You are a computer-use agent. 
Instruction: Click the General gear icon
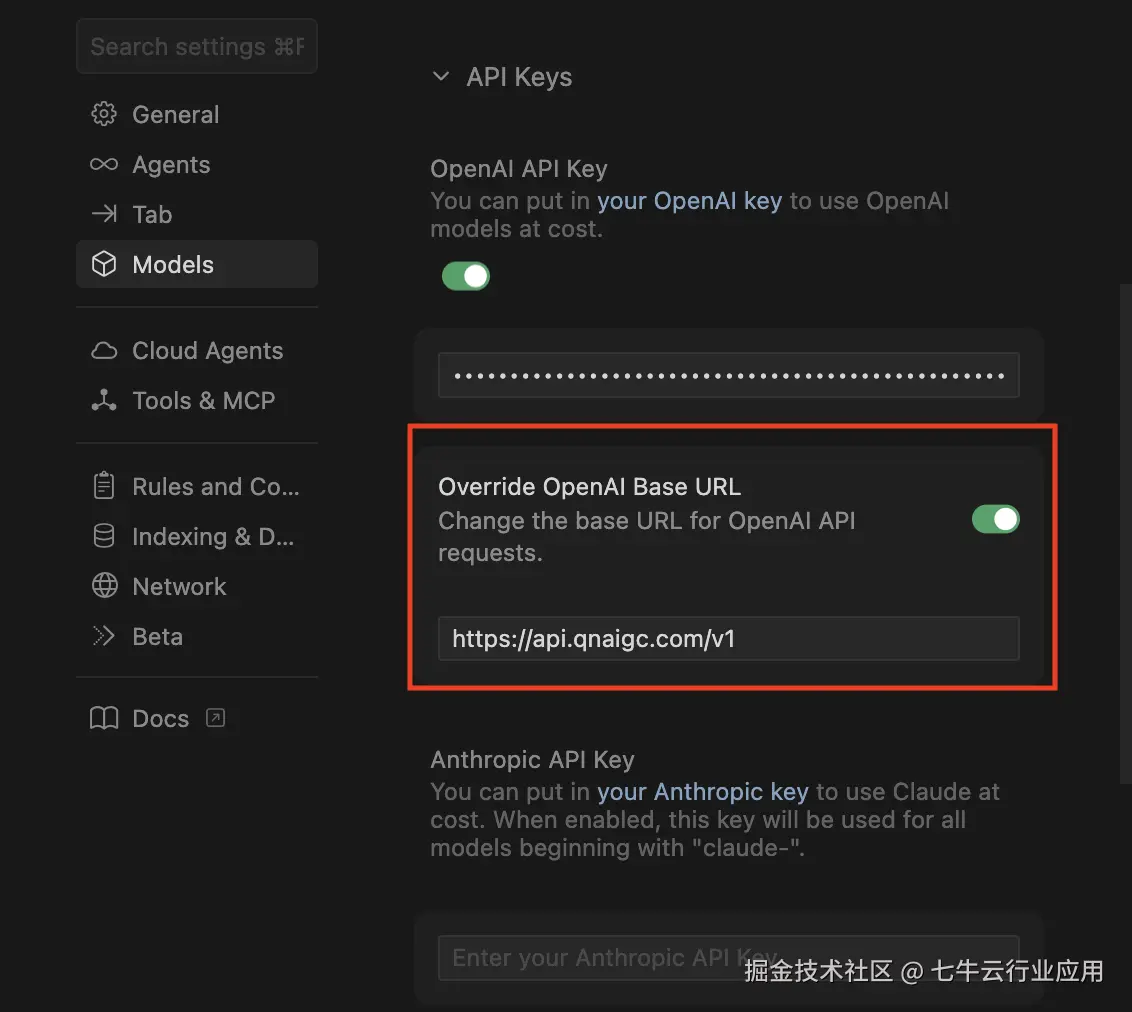click(104, 114)
